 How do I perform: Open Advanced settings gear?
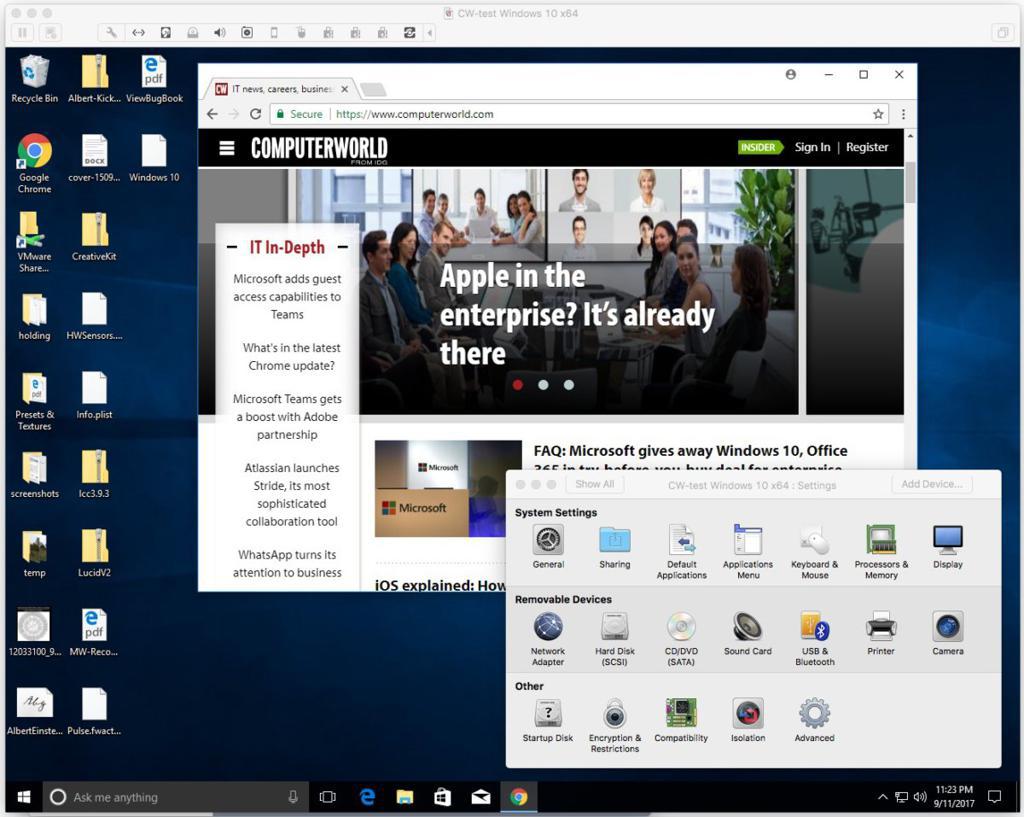pos(814,721)
